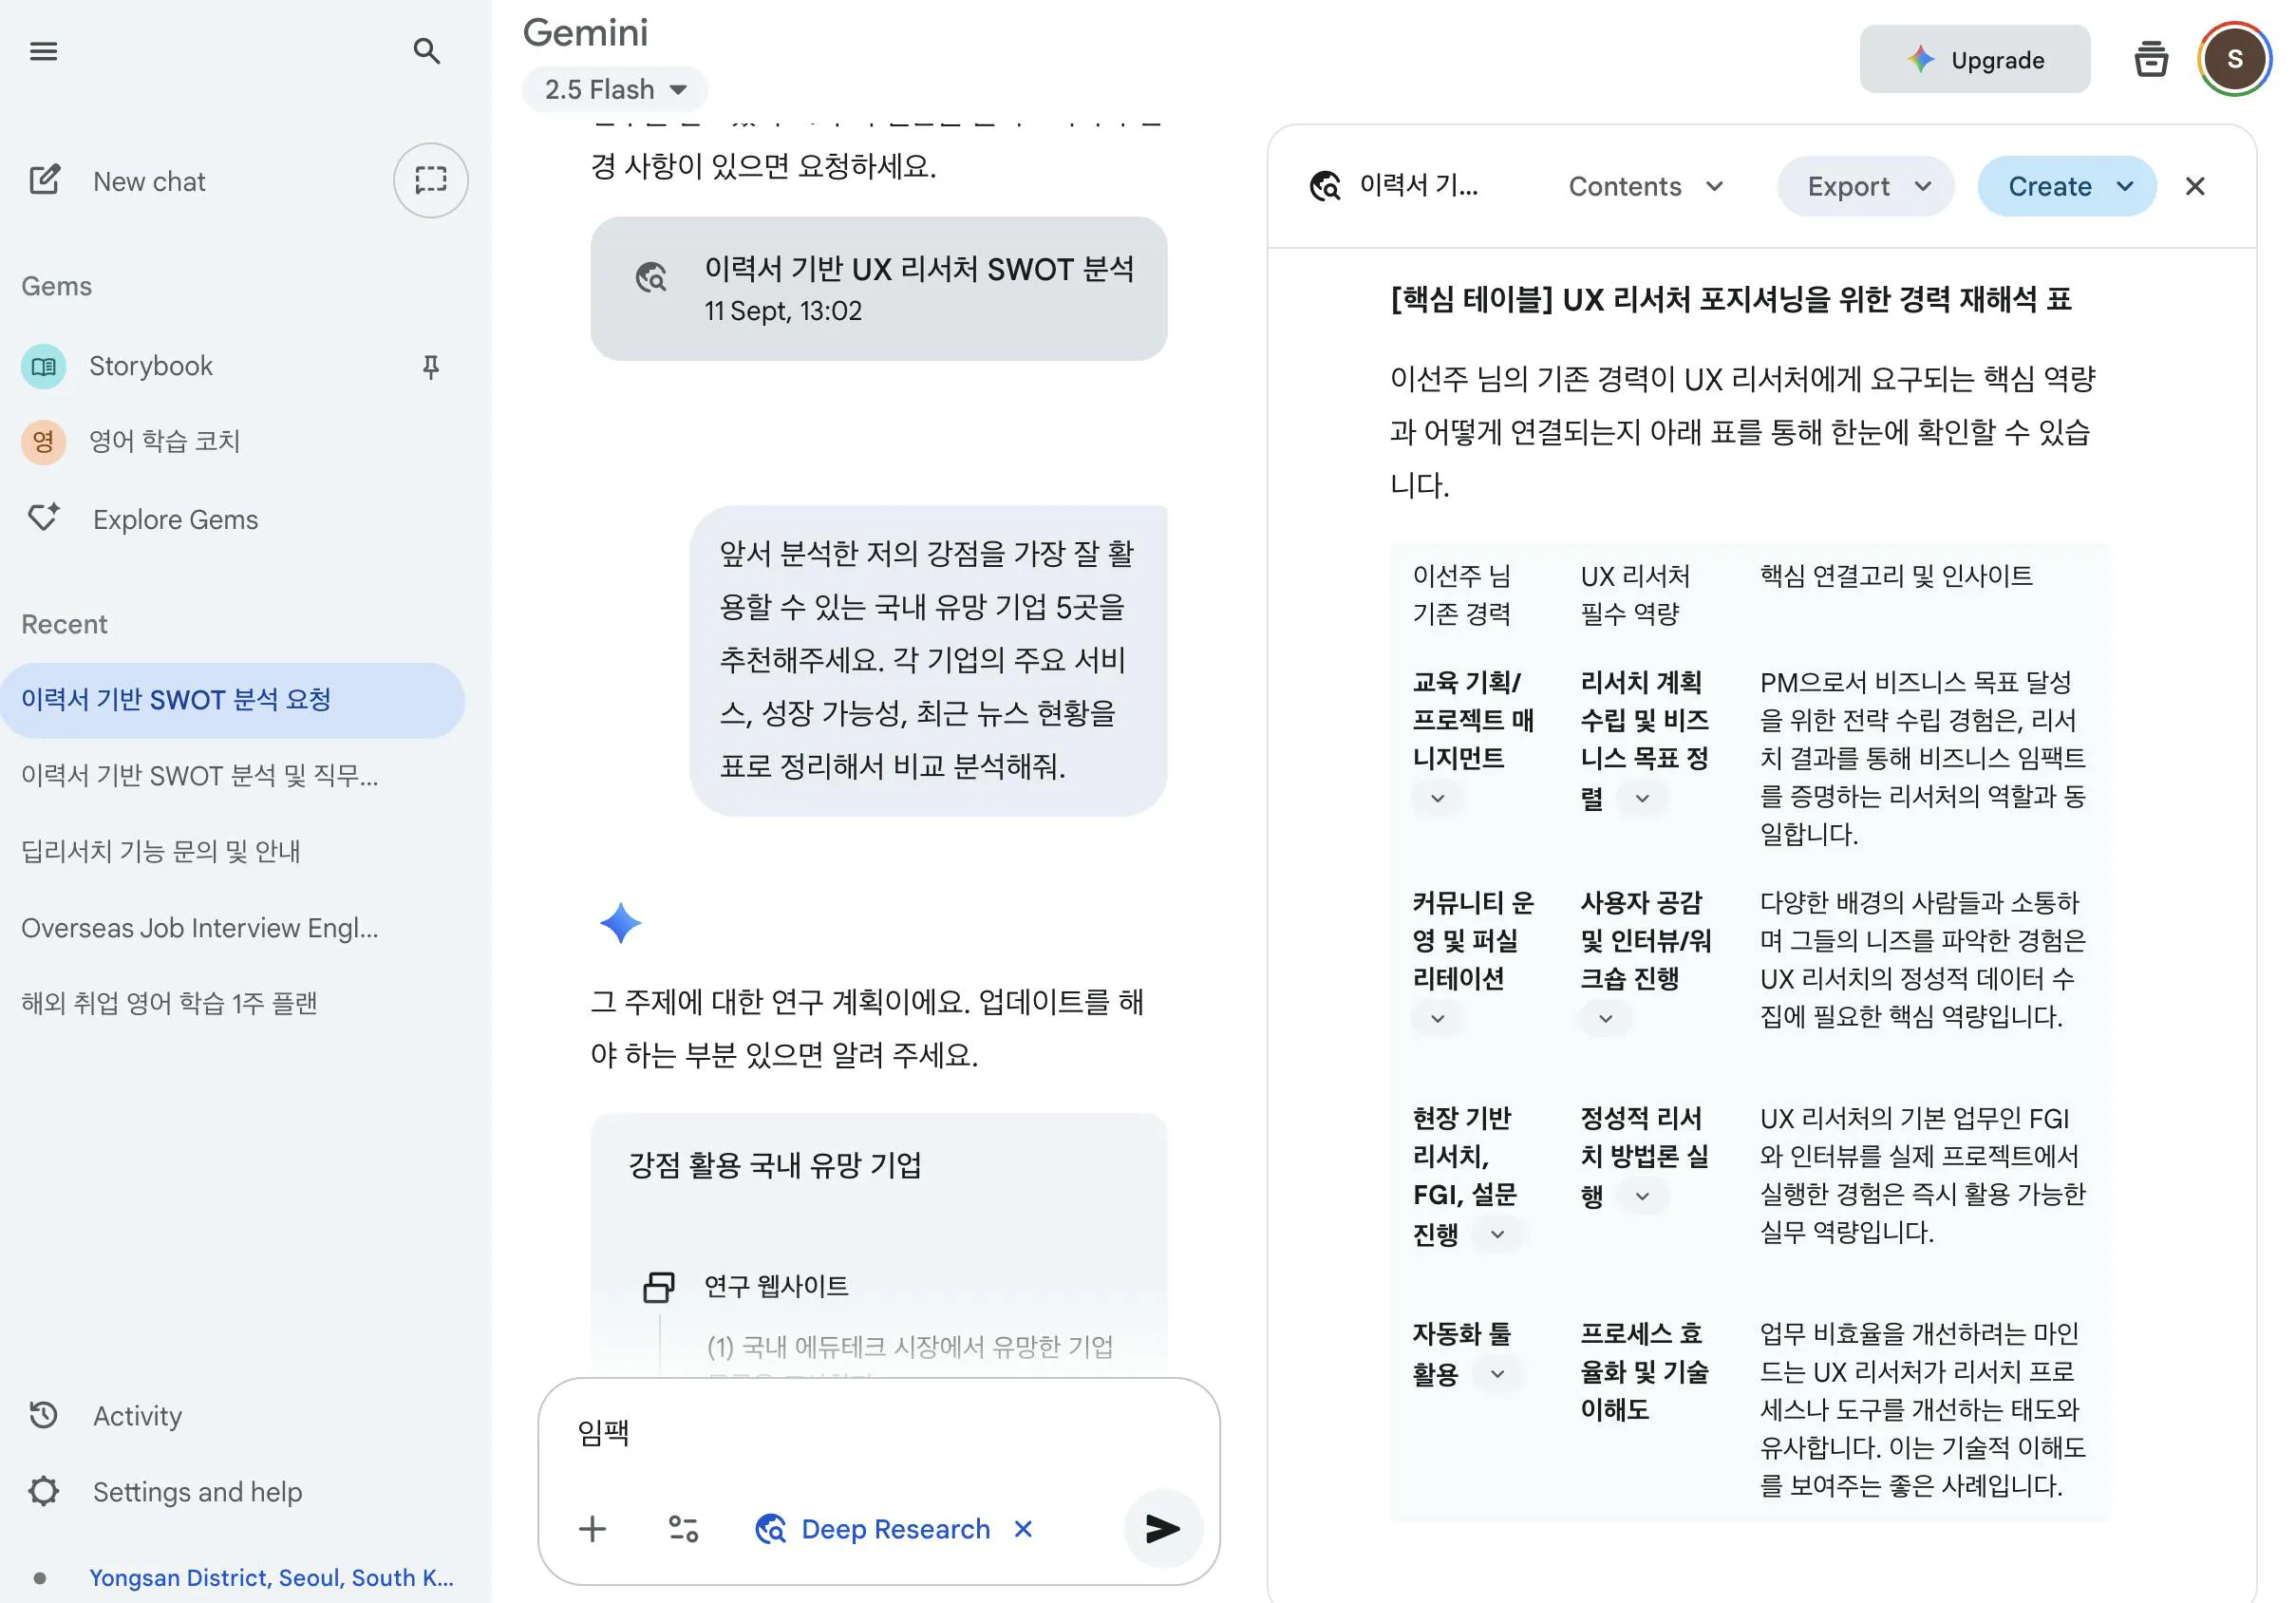Expand the 현장 기반 리서치 chevron
This screenshot has width=2296, height=1603.
(1497, 1234)
